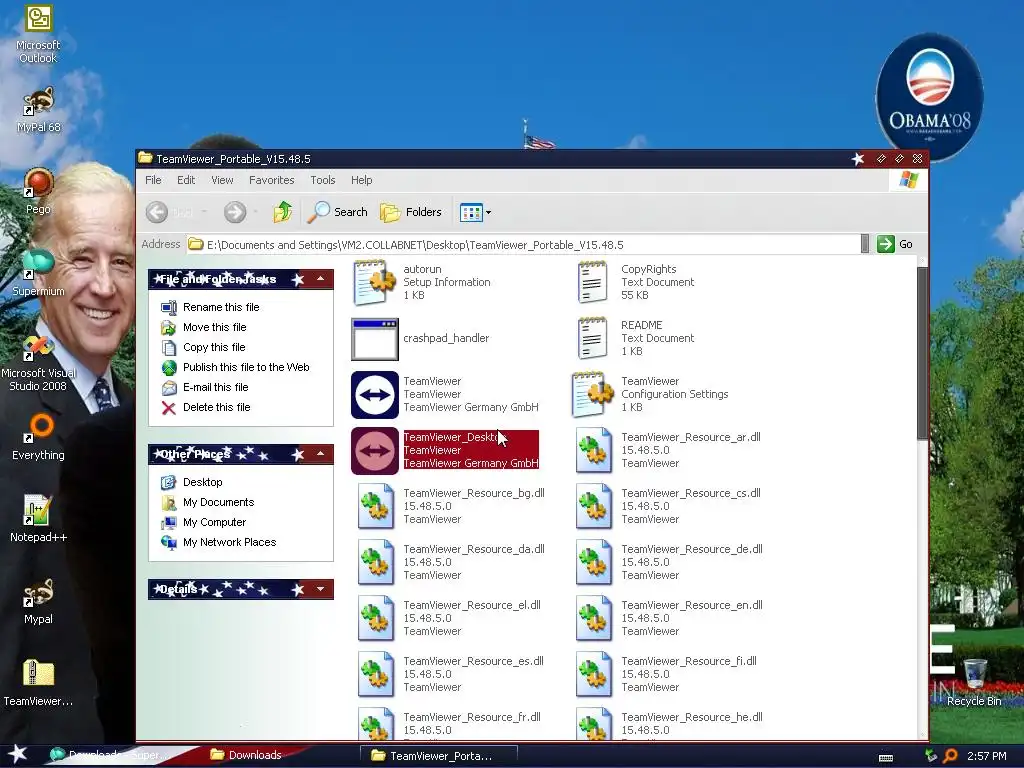Click Copy this file link
This screenshot has height=768, width=1024.
pyautogui.click(x=214, y=347)
